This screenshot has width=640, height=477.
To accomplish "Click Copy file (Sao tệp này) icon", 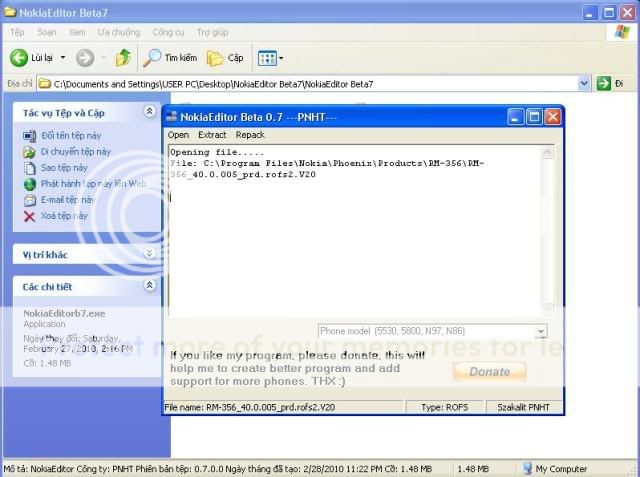I will click(x=30, y=167).
